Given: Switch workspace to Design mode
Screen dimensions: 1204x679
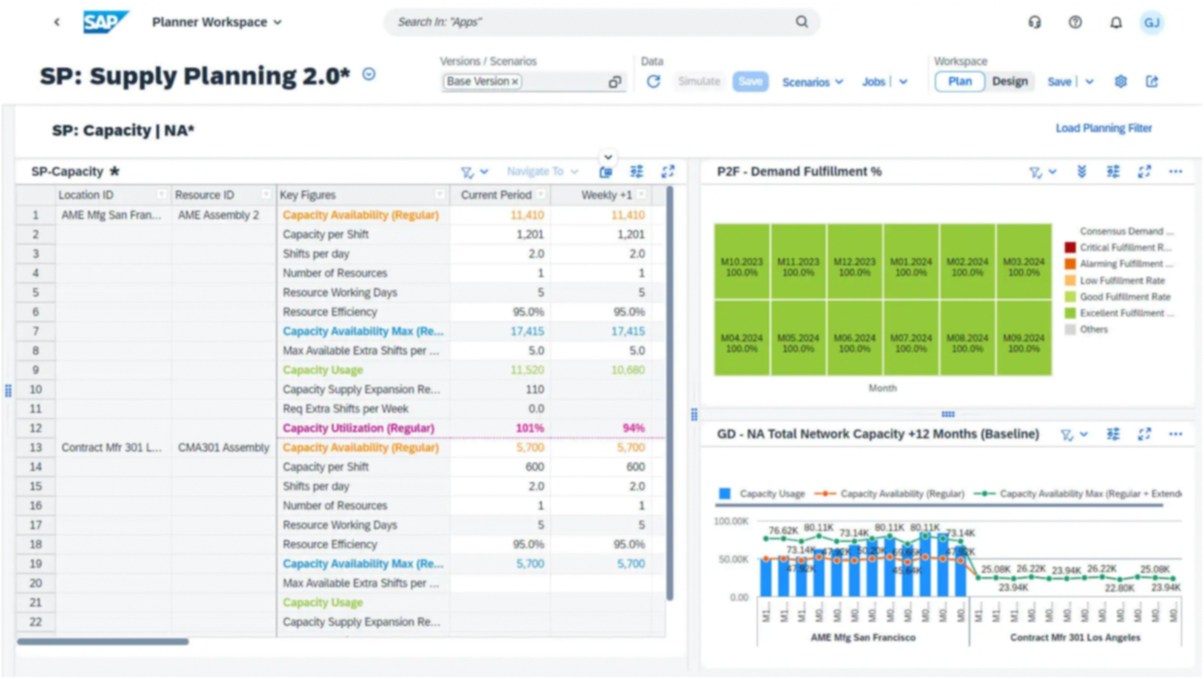Looking at the screenshot, I should (1009, 82).
